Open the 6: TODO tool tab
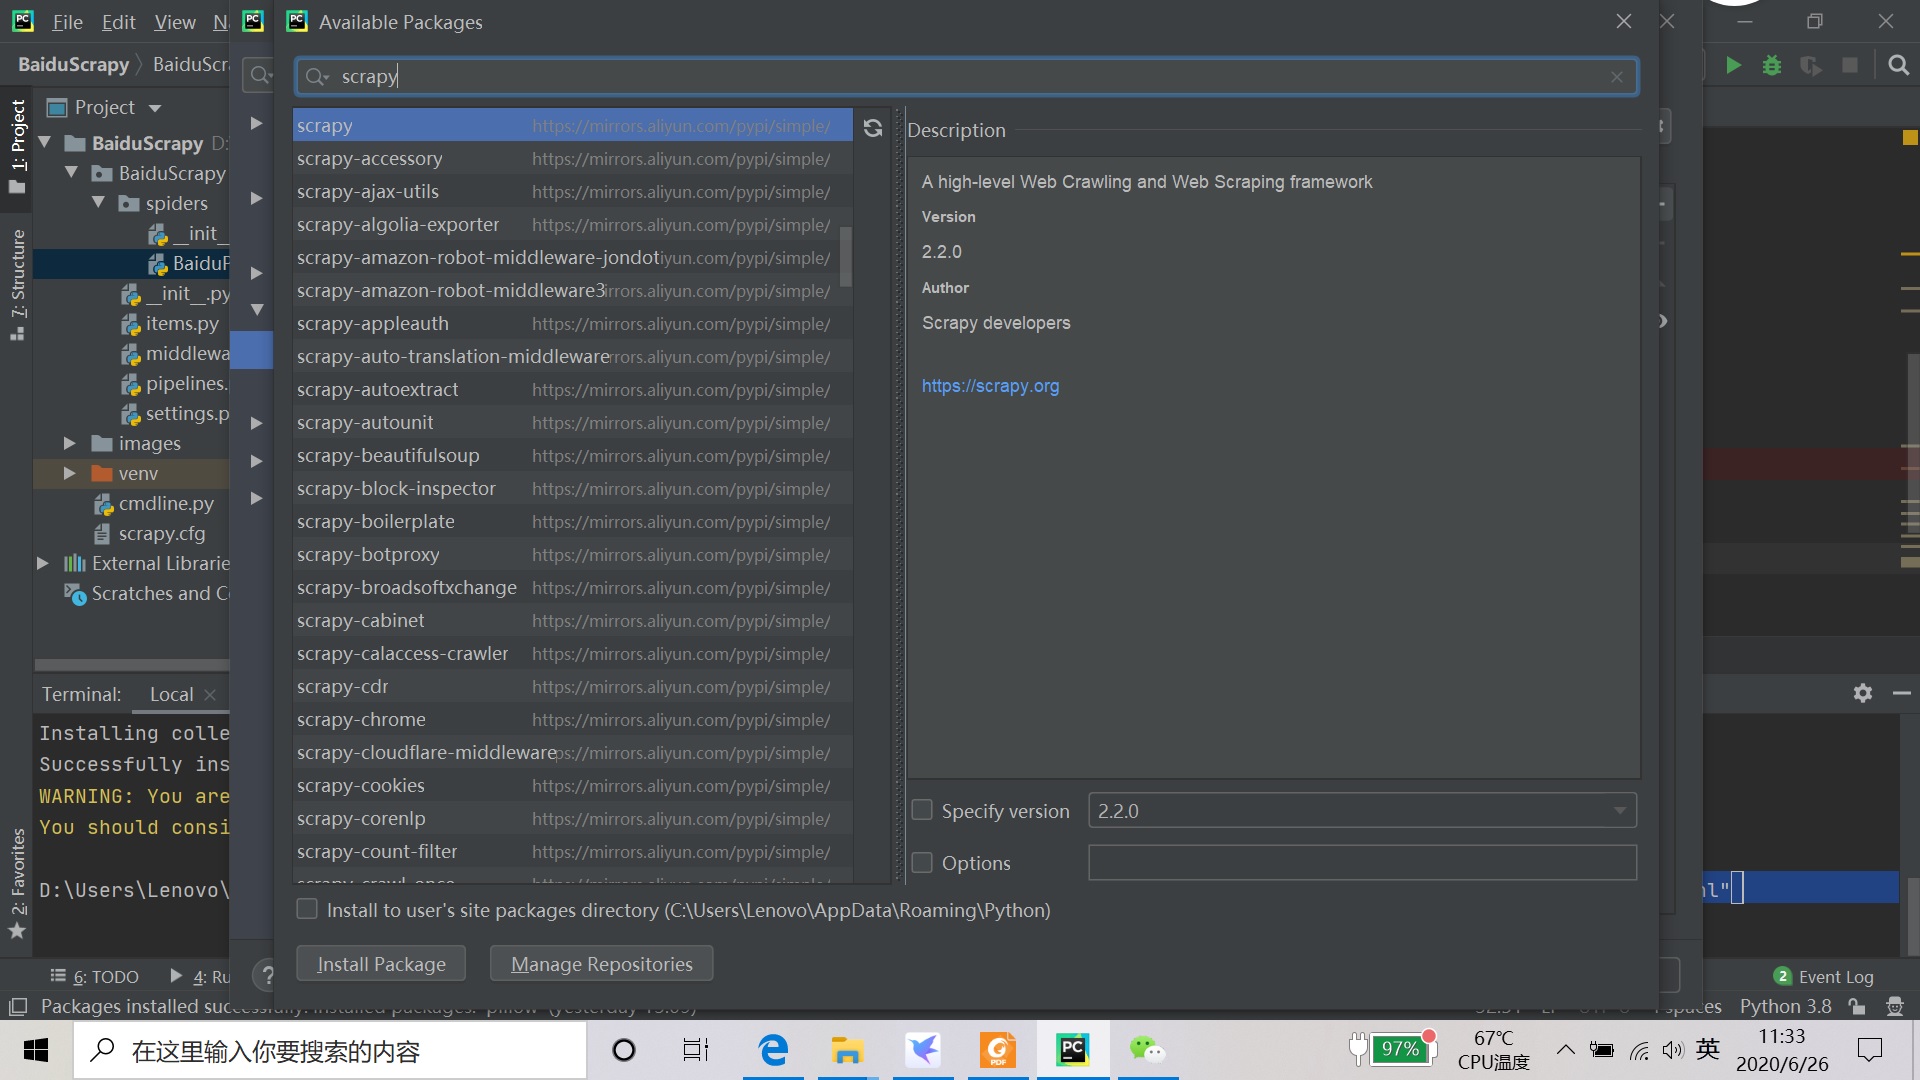This screenshot has width=1920, height=1080. (x=95, y=977)
